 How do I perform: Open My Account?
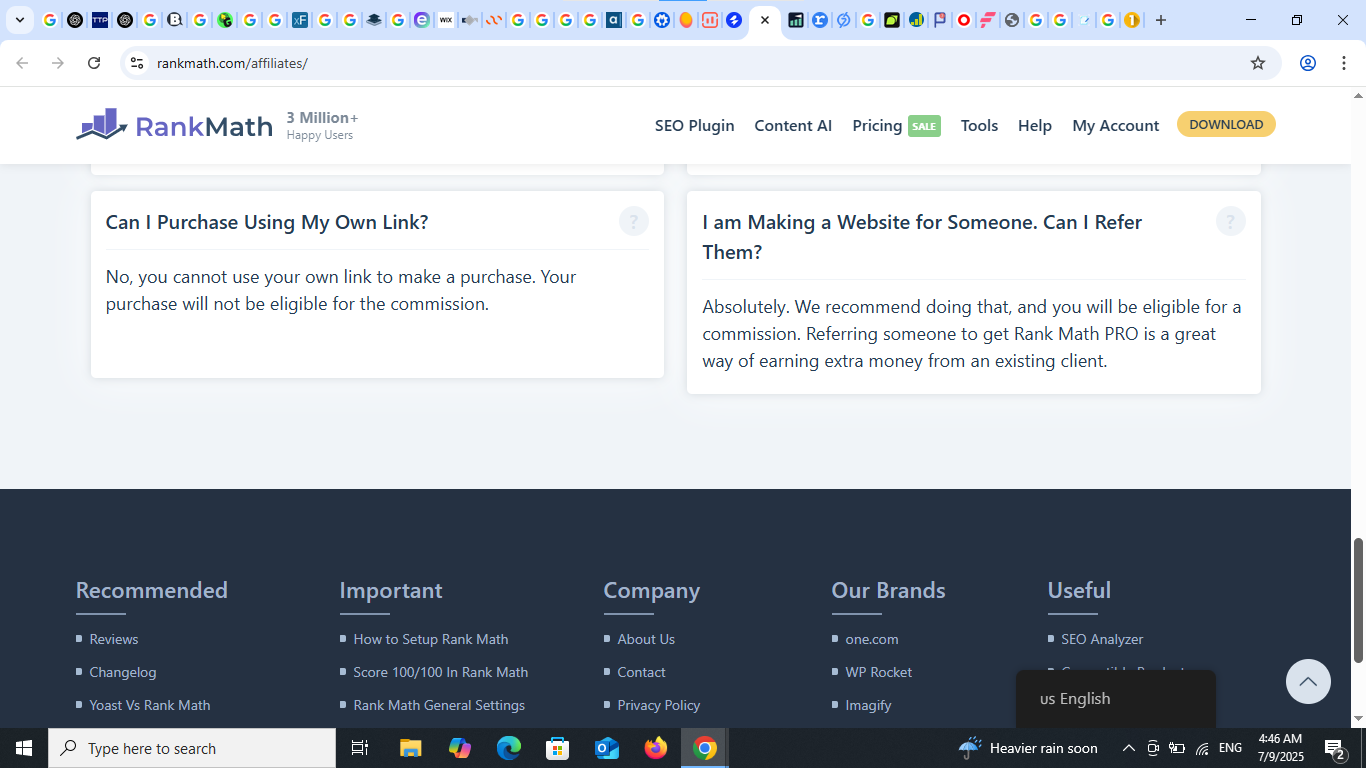(x=1116, y=126)
